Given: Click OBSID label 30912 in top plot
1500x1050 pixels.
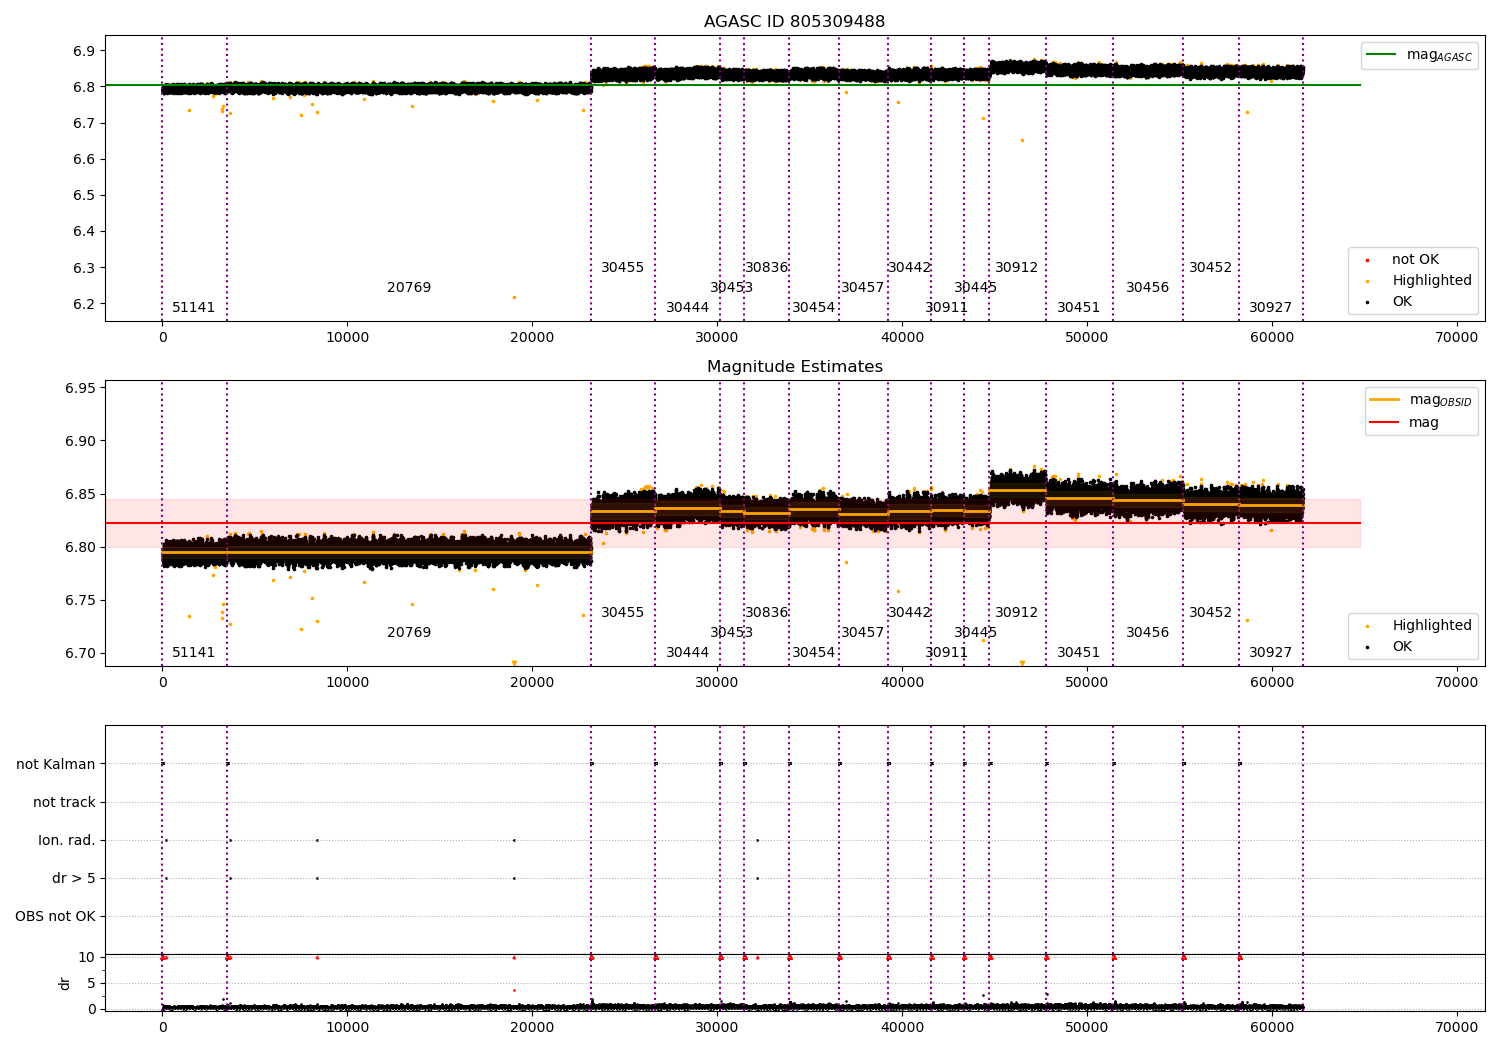Looking at the screenshot, I should click(x=1016, y=268).
